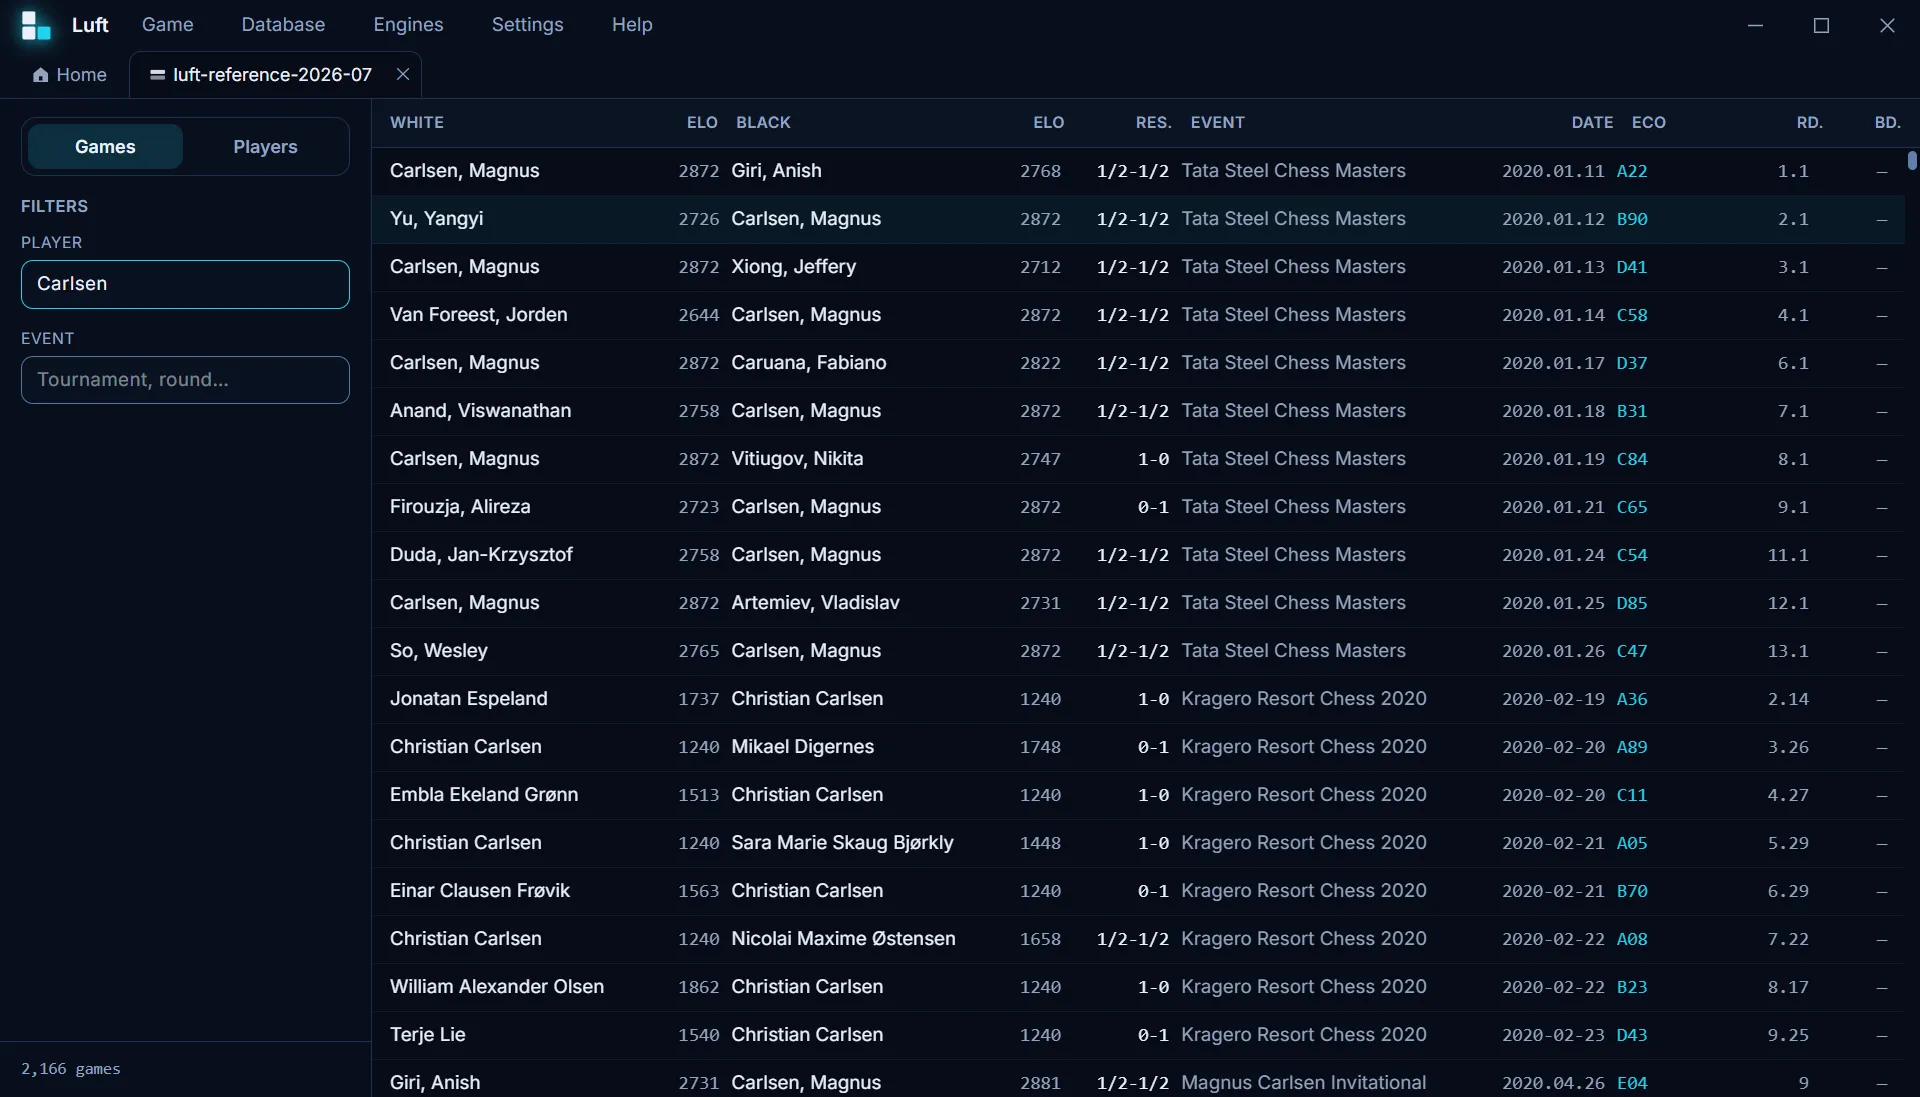The height and width of the screenshot is (1097, 1920).
Task: Select game row William Alexander Olsen
Action: (x=1138, y=987)
